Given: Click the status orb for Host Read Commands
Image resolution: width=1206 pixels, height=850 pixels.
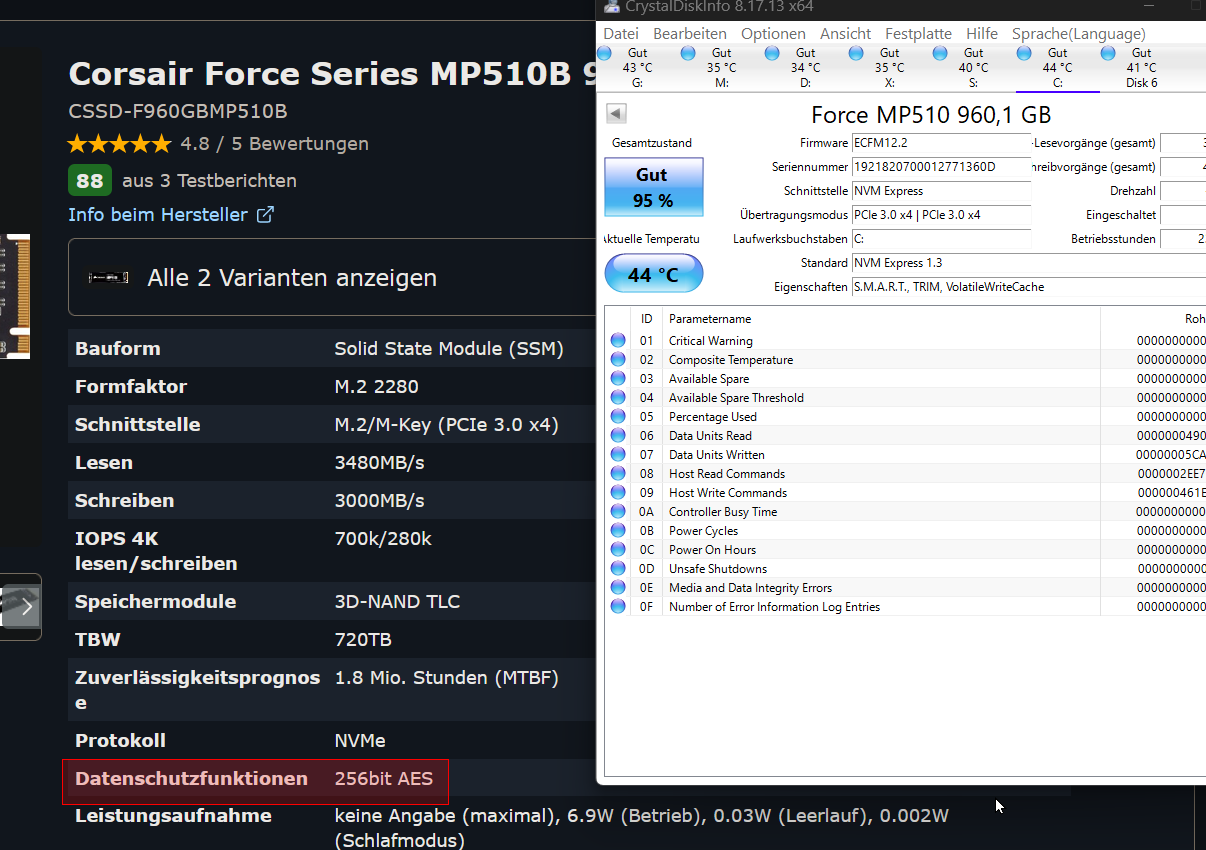Looking at the screenshot, I should pos(618,474).
